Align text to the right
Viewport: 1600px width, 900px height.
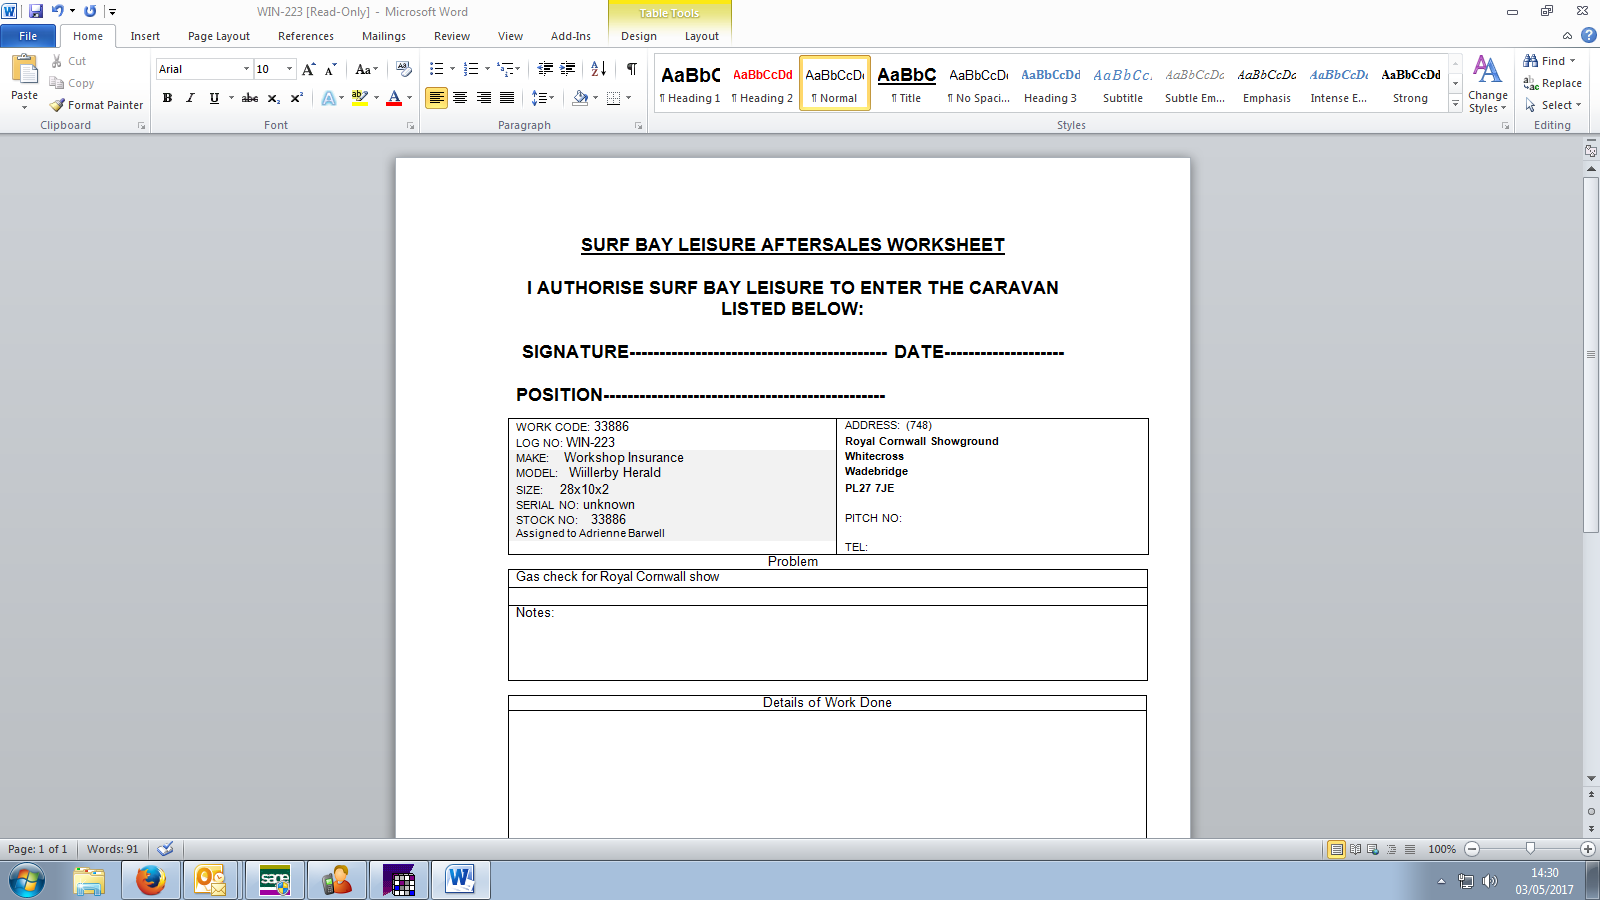pos(484,98)
